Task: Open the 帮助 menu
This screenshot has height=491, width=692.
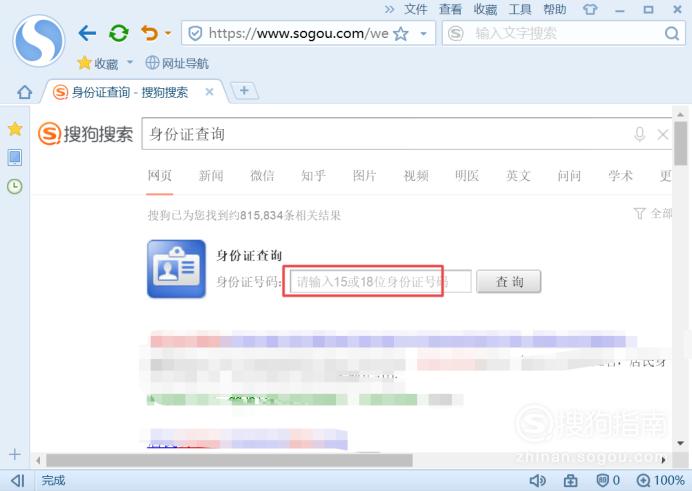Action: [x=554, y=9]
